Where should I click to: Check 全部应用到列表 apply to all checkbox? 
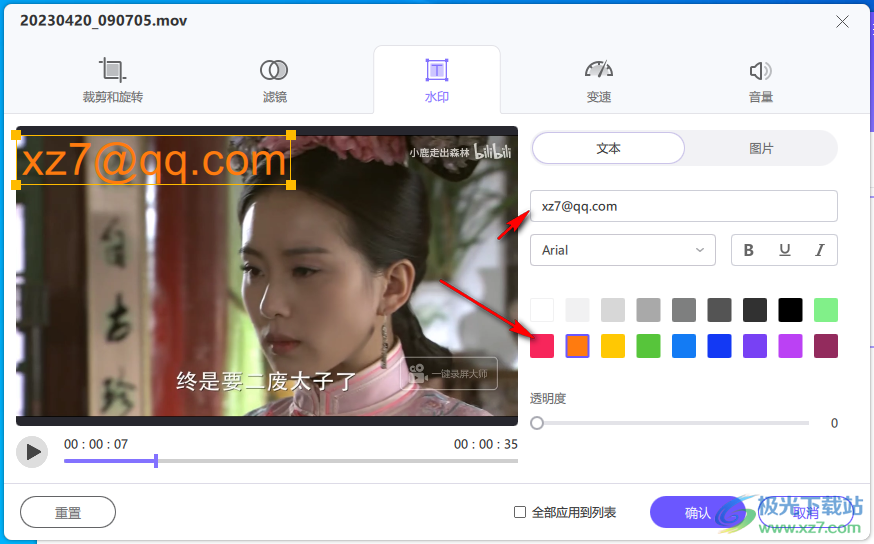point(519,512)
